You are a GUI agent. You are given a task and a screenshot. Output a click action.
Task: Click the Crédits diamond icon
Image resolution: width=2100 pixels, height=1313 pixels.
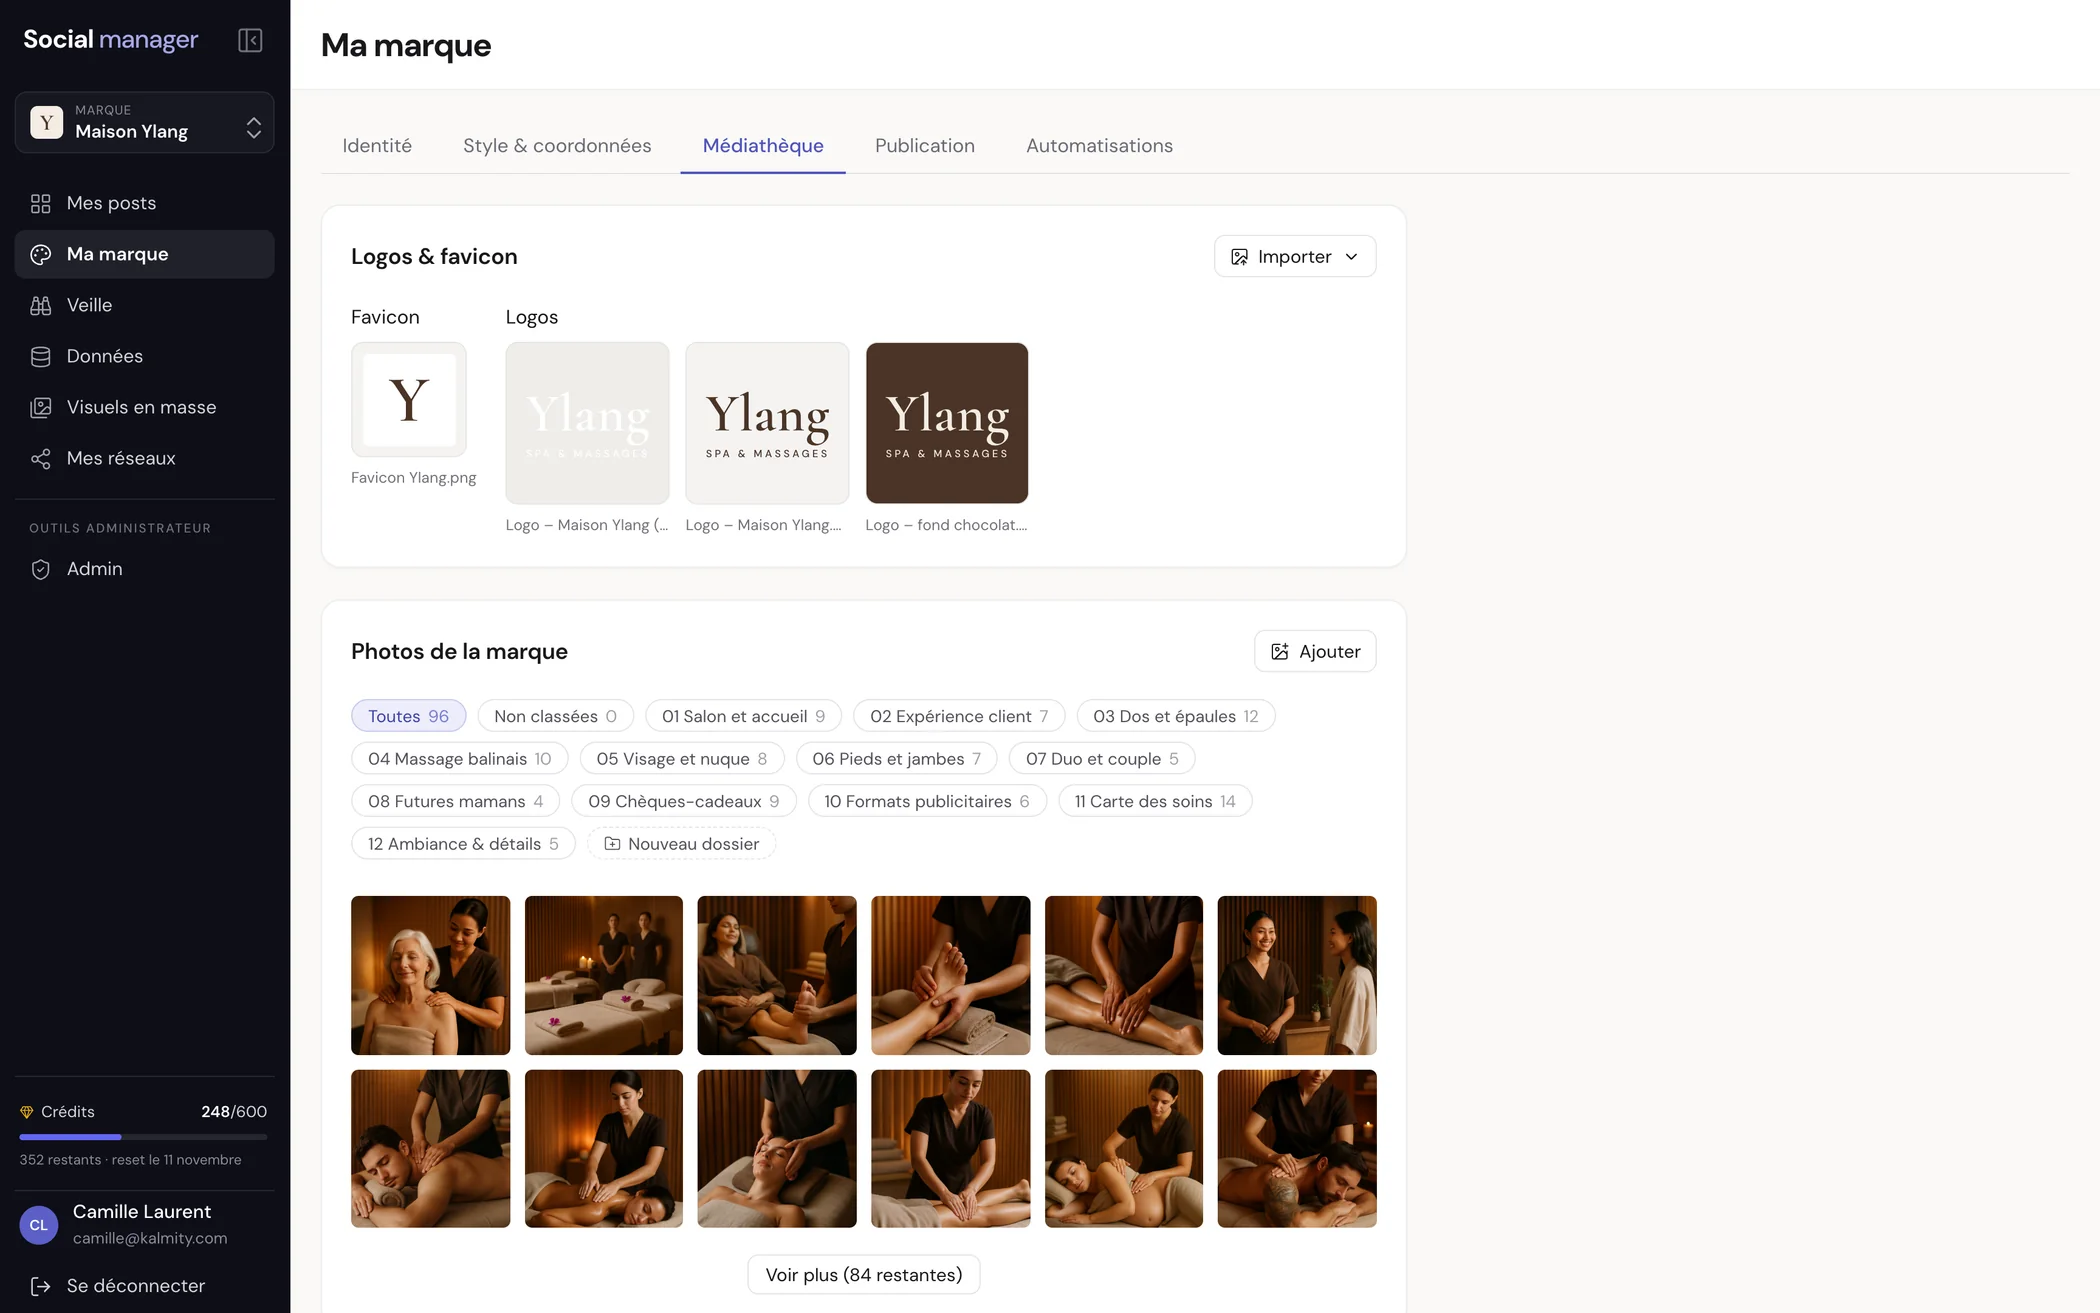point(27,1112)
